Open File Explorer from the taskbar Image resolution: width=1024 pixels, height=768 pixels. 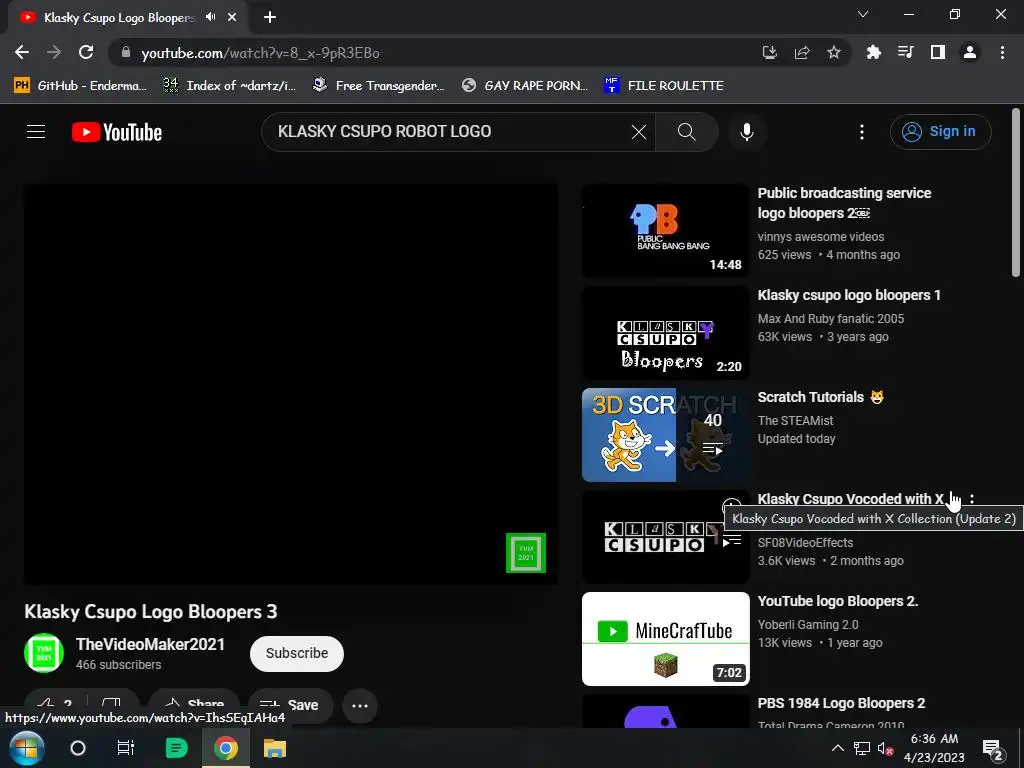point(275,748)
